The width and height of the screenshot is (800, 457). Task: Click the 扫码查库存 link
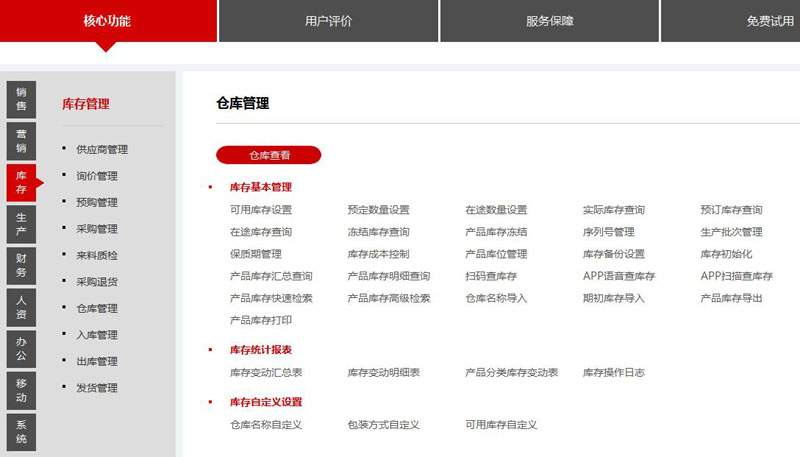point(490,276)
